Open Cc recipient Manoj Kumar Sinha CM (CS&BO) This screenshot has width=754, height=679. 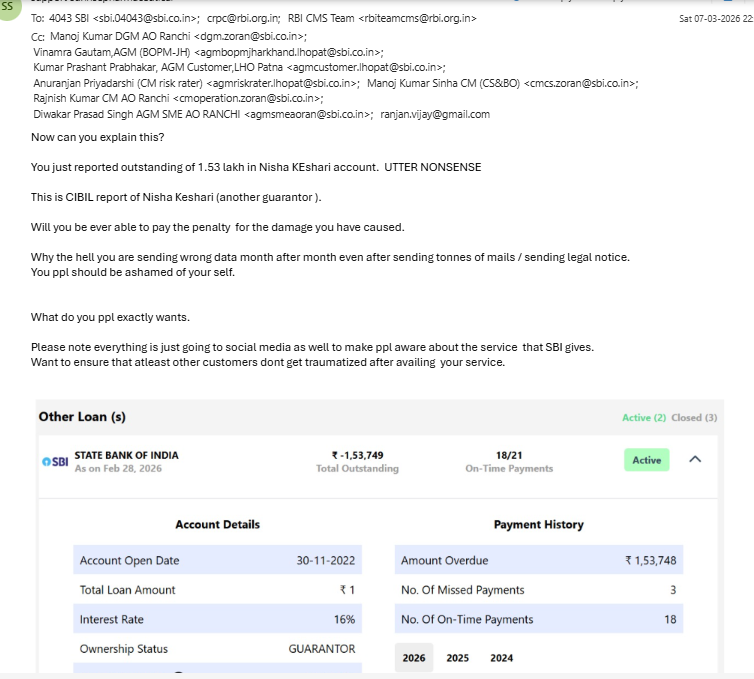click(x=503, y=83)
